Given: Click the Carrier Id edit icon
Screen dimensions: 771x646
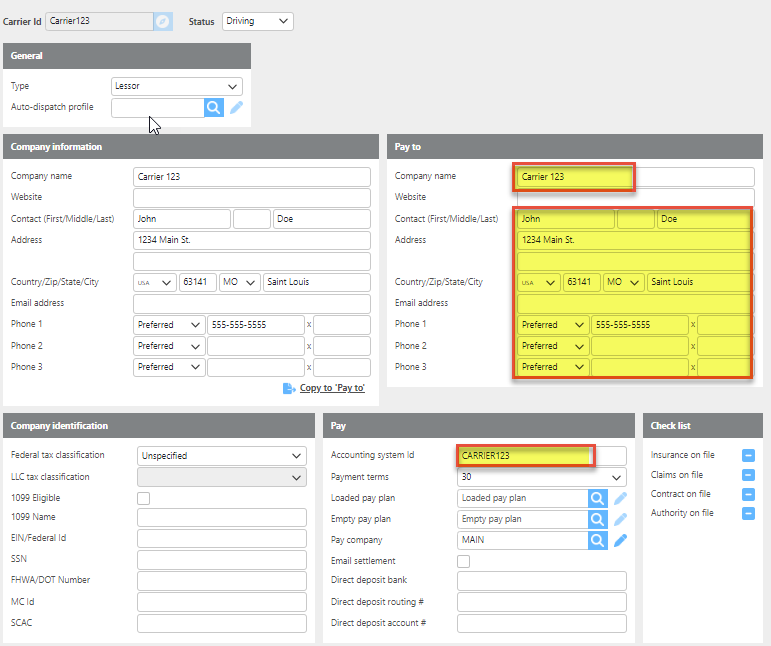Looking at the screenshot, I should (163, 21).
